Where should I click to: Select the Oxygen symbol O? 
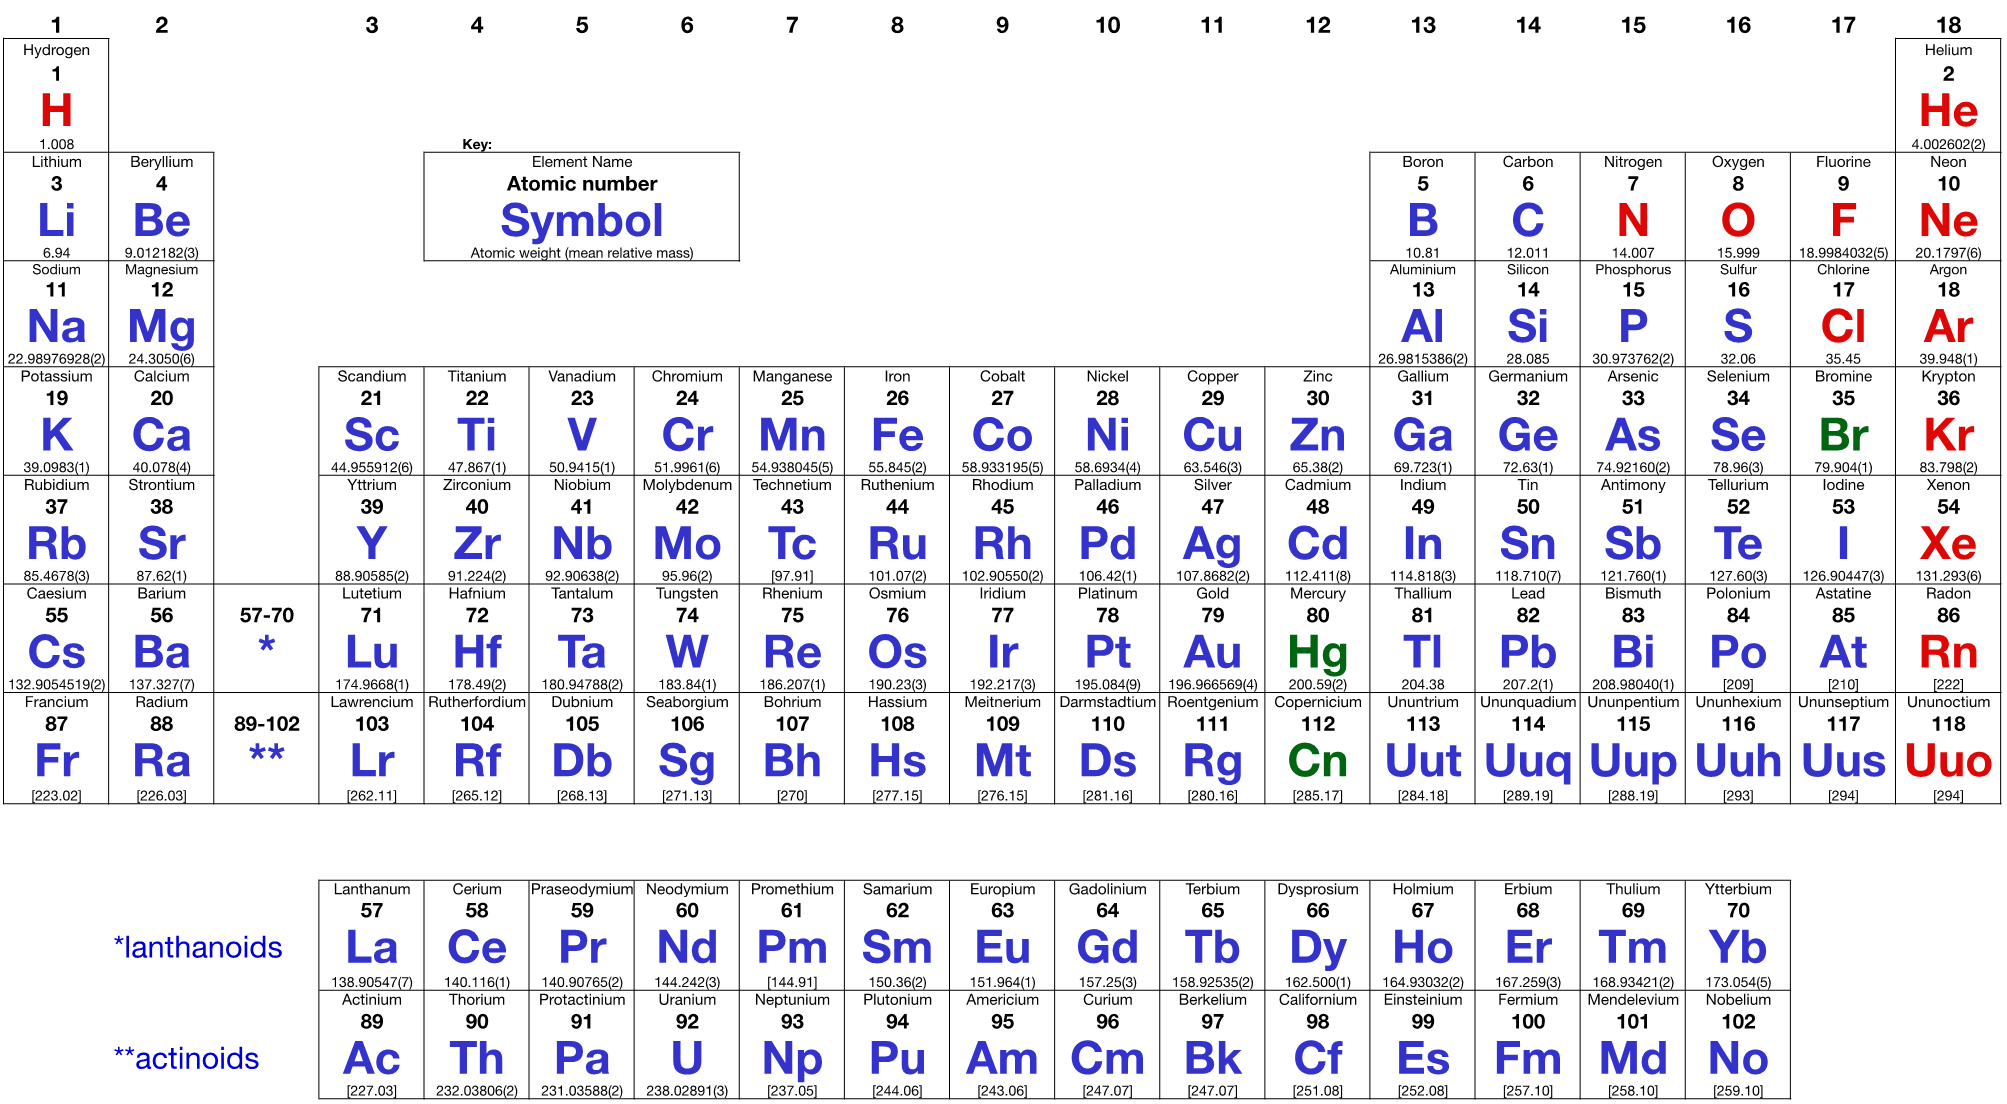click(1737, 221)
